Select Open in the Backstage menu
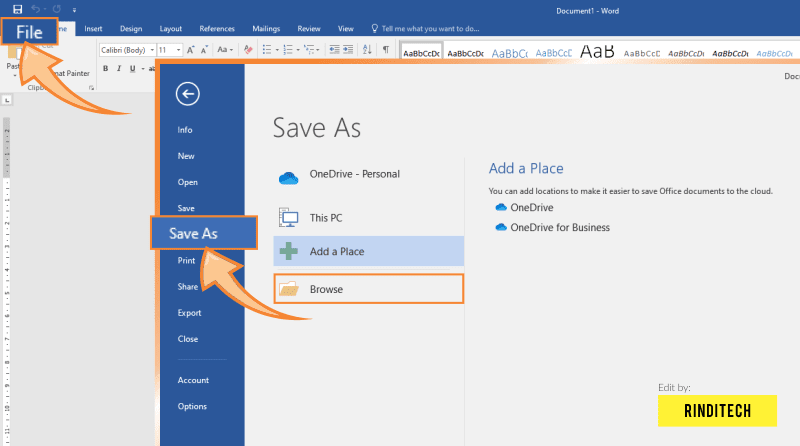 188,182
